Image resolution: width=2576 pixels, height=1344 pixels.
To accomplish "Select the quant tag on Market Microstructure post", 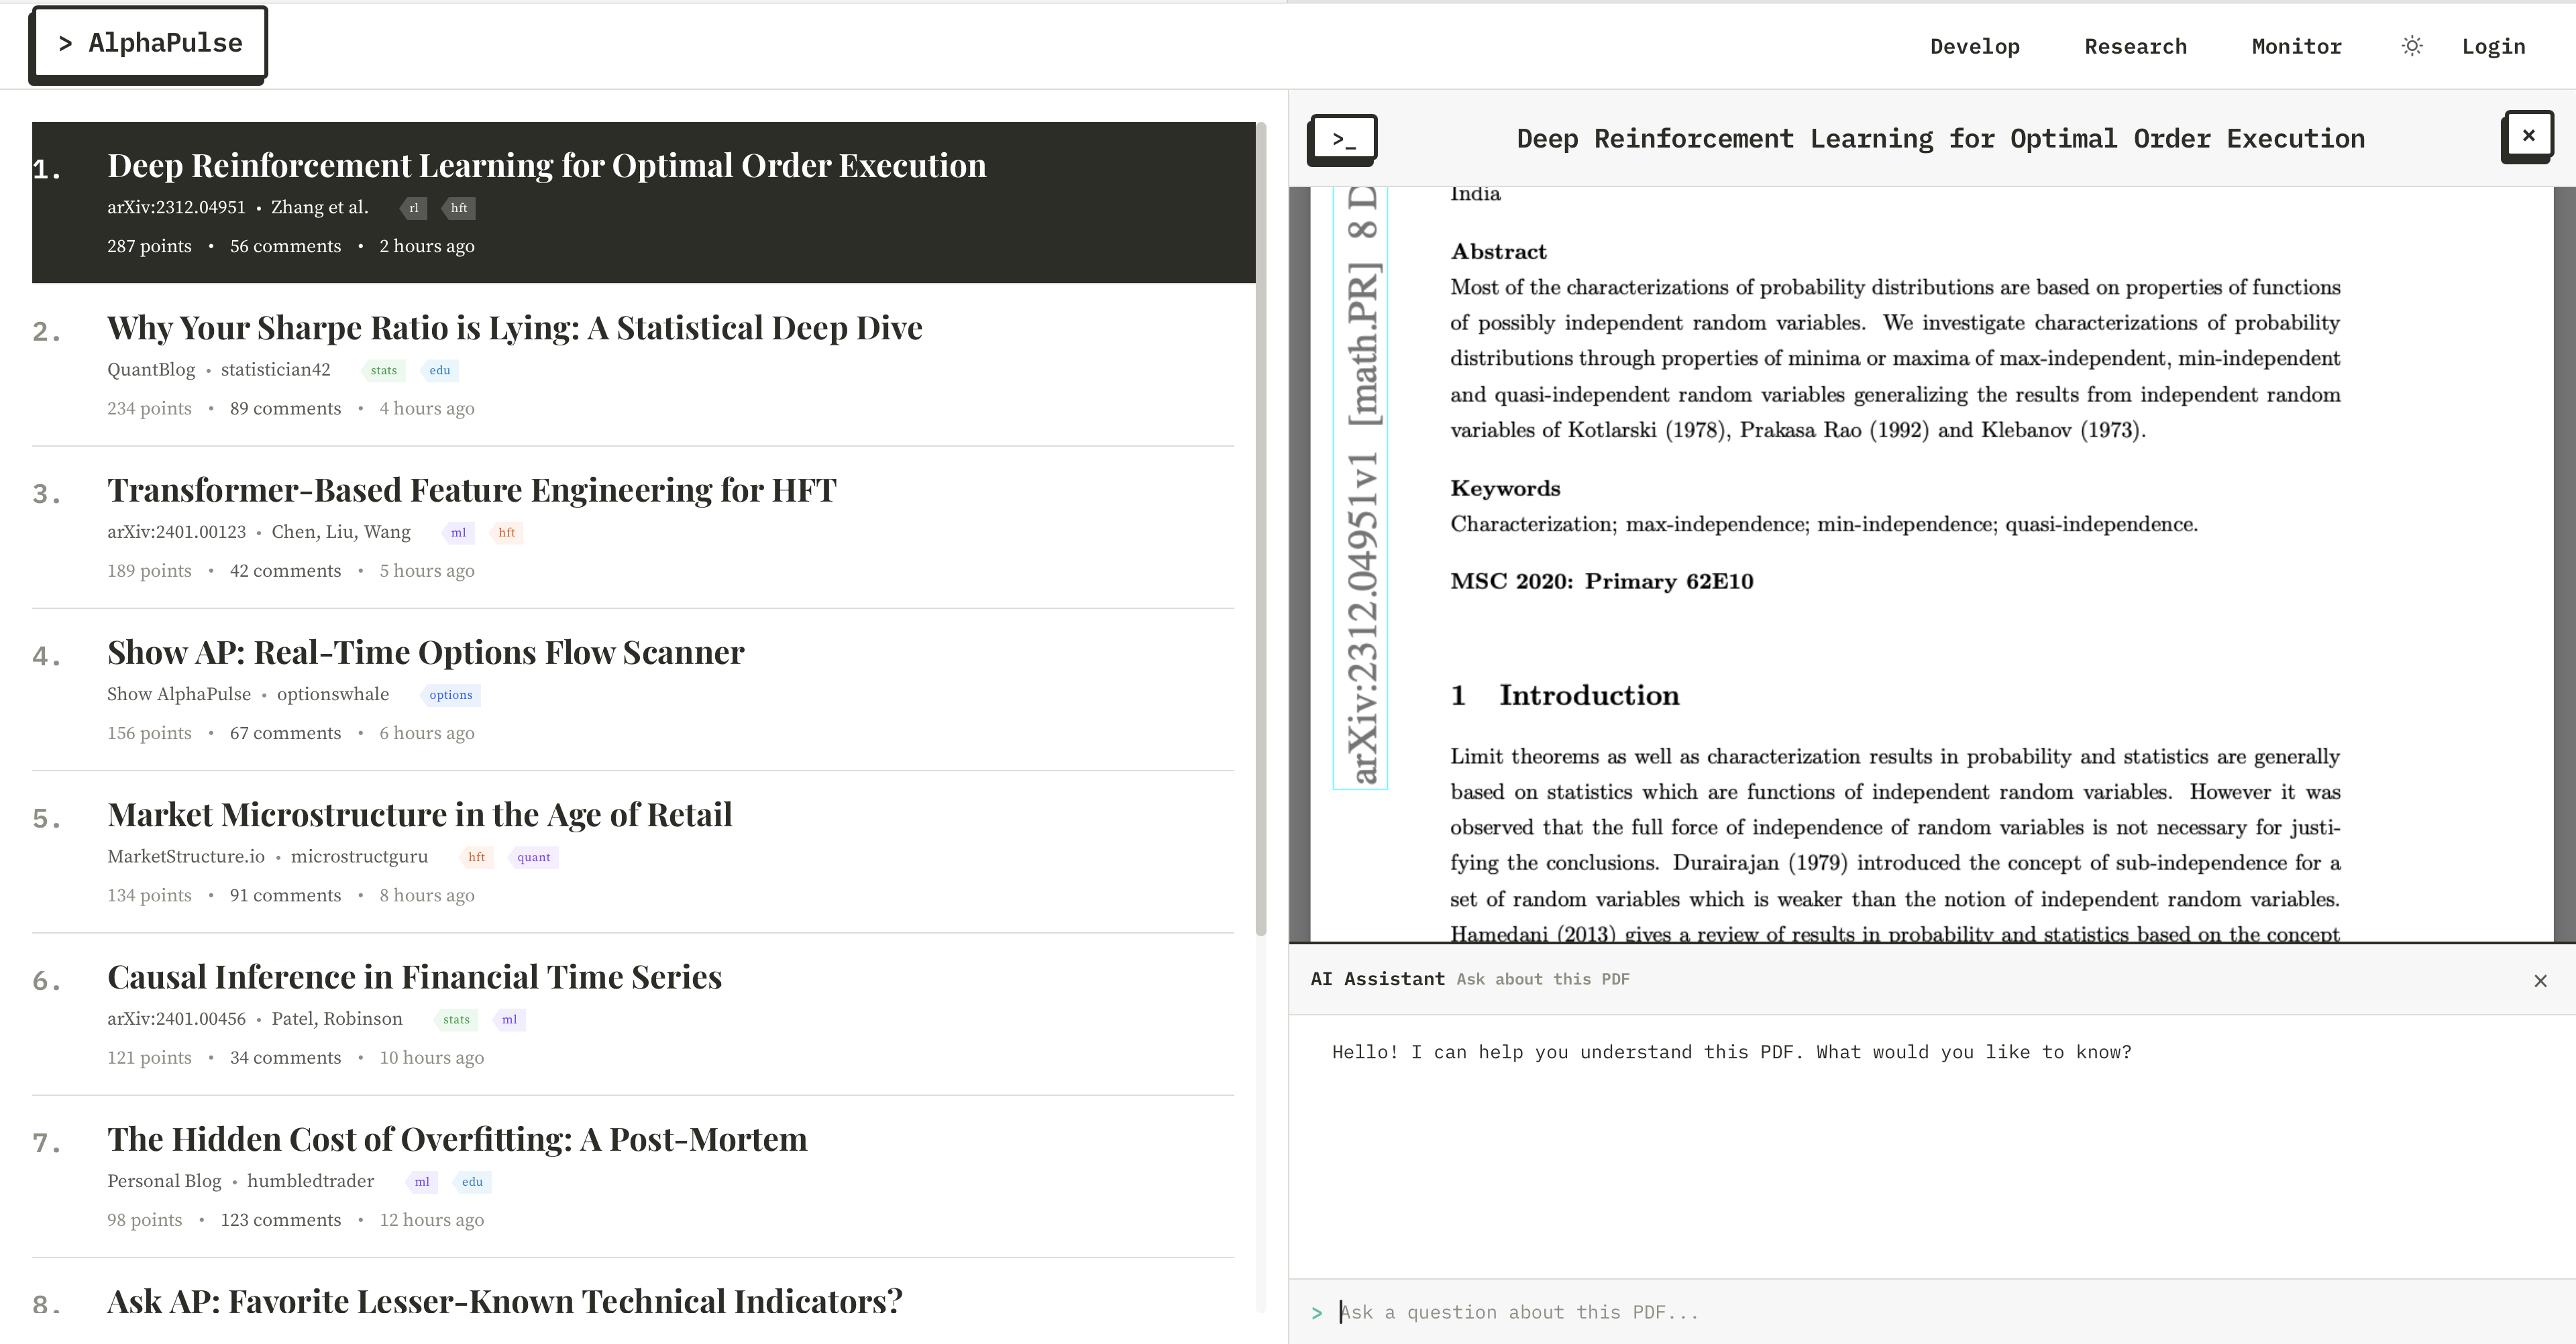I will pos(533,857).
